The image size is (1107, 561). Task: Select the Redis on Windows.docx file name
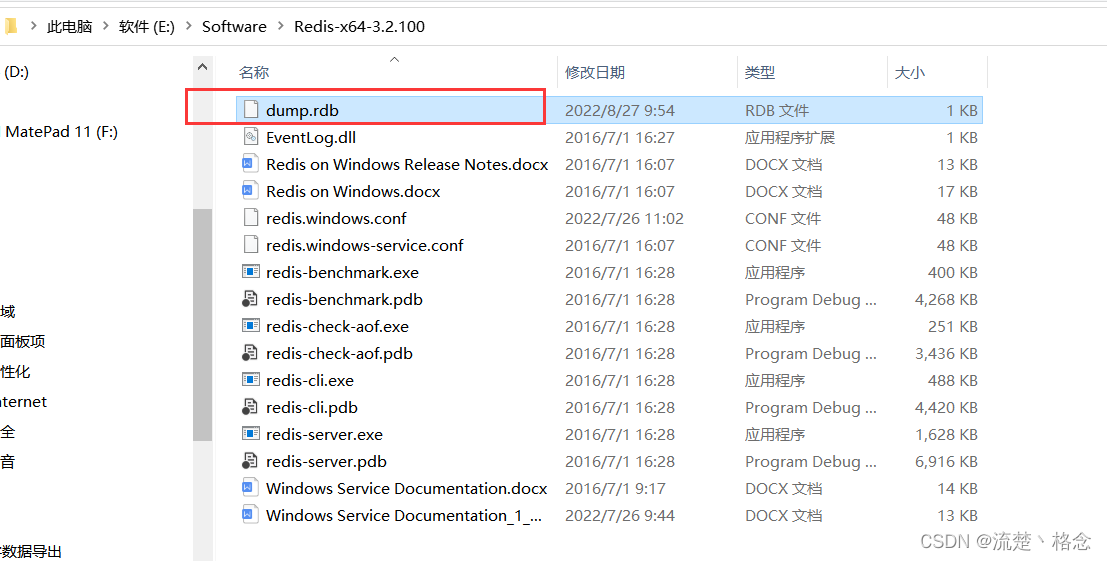tap(353, 191)
